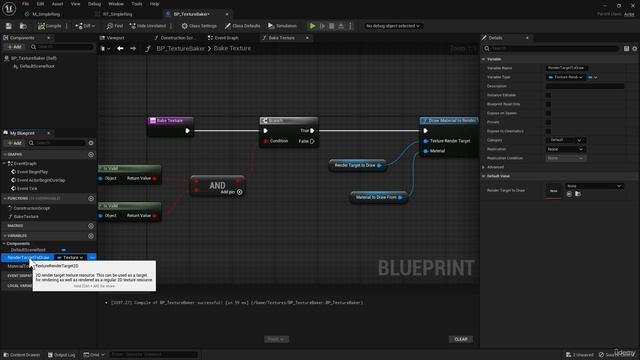
Task: Click Add in the Components panel
Action: 14,47
